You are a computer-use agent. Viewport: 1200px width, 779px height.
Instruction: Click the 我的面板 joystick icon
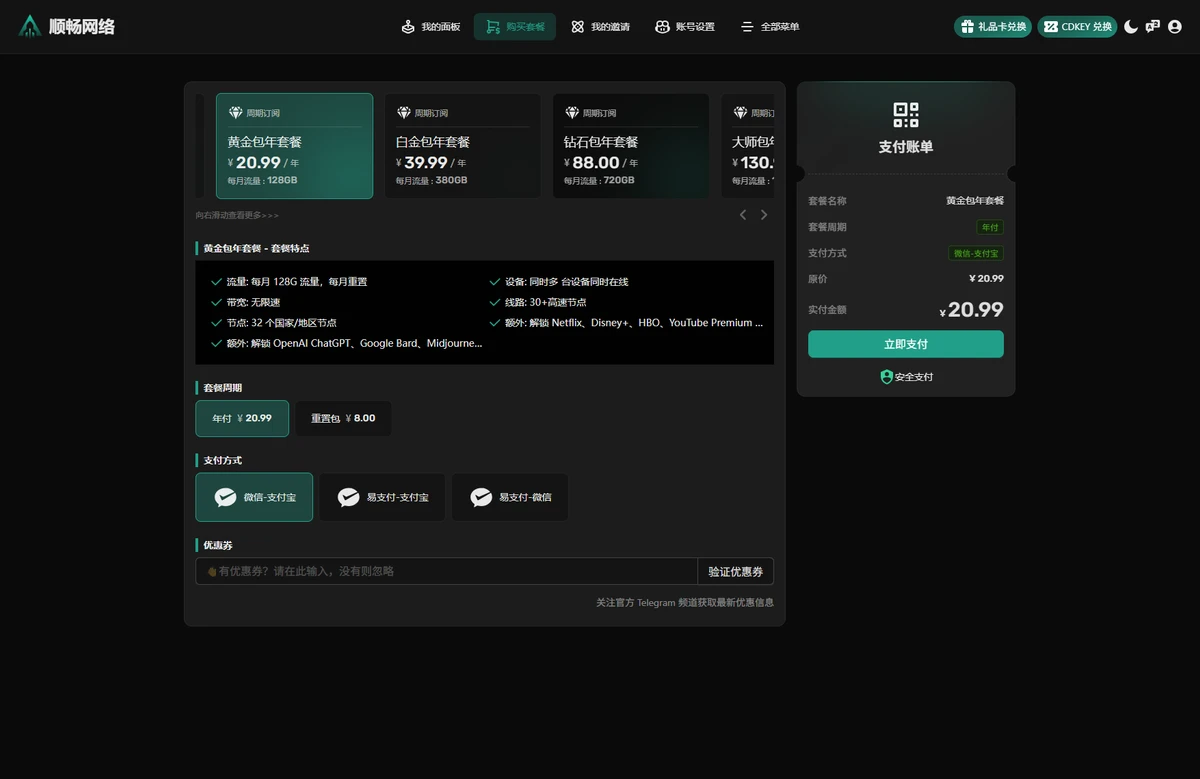point(408,27)
